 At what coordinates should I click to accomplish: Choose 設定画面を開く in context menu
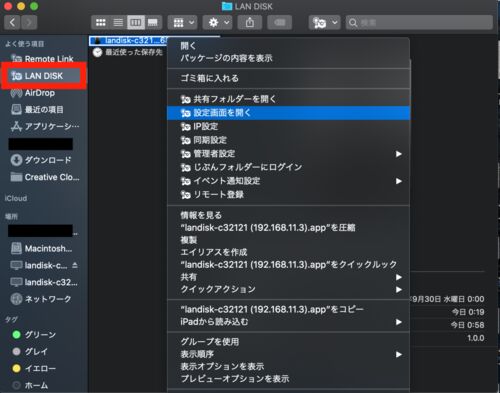tap(288, 113)
